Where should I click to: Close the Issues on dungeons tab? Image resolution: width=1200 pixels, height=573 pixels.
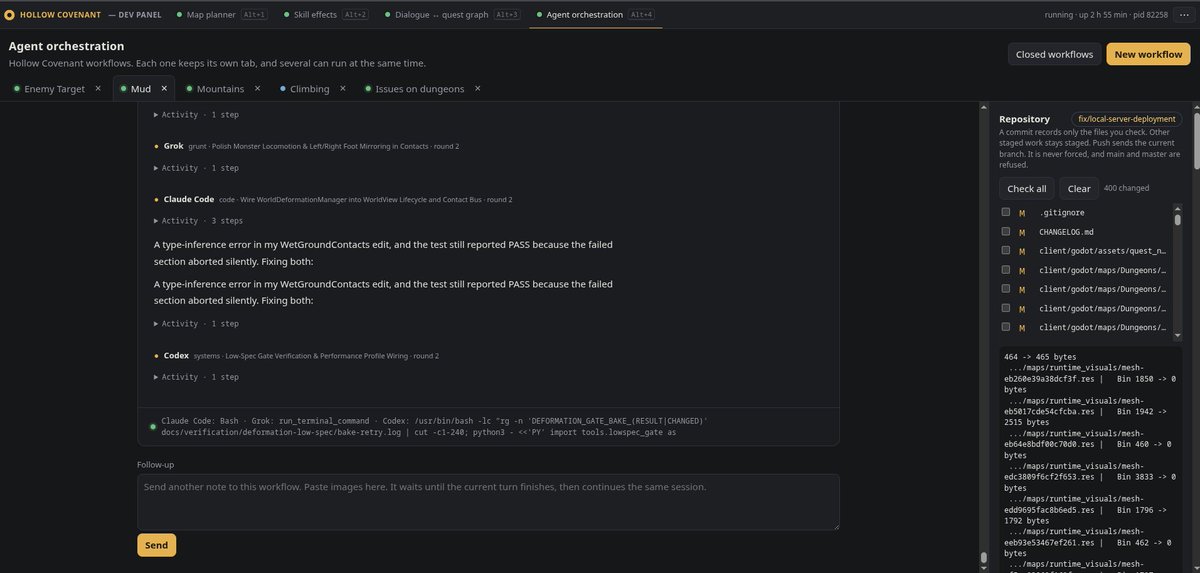click(x=477, y=88)
